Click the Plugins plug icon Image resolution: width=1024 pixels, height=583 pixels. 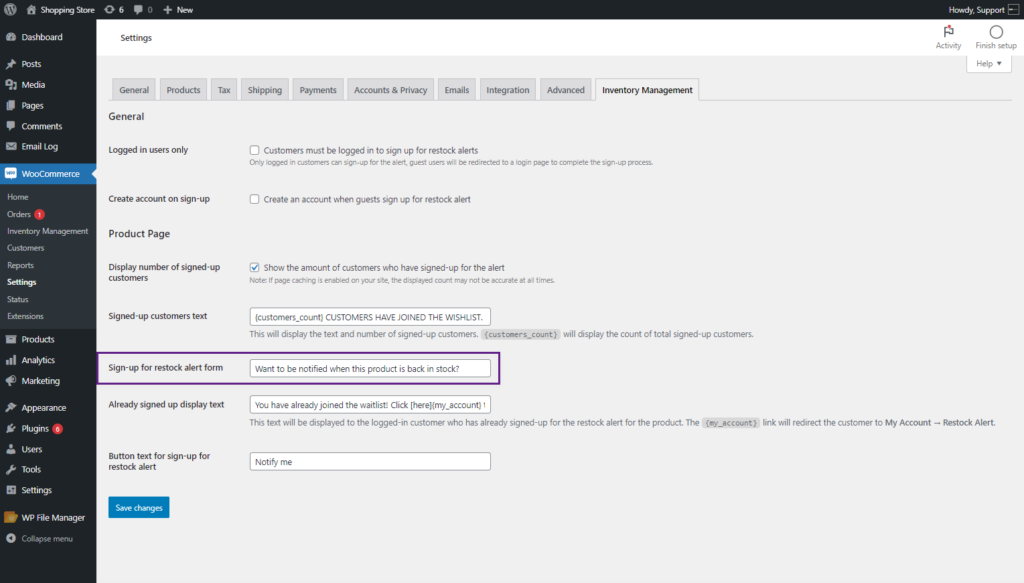11,428
